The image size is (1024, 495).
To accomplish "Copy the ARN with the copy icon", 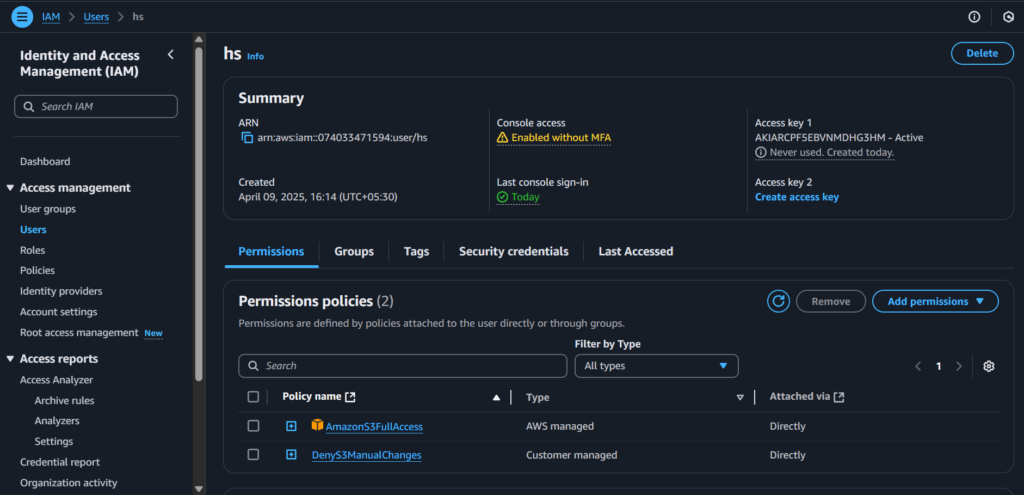I will tap(247, 138).
